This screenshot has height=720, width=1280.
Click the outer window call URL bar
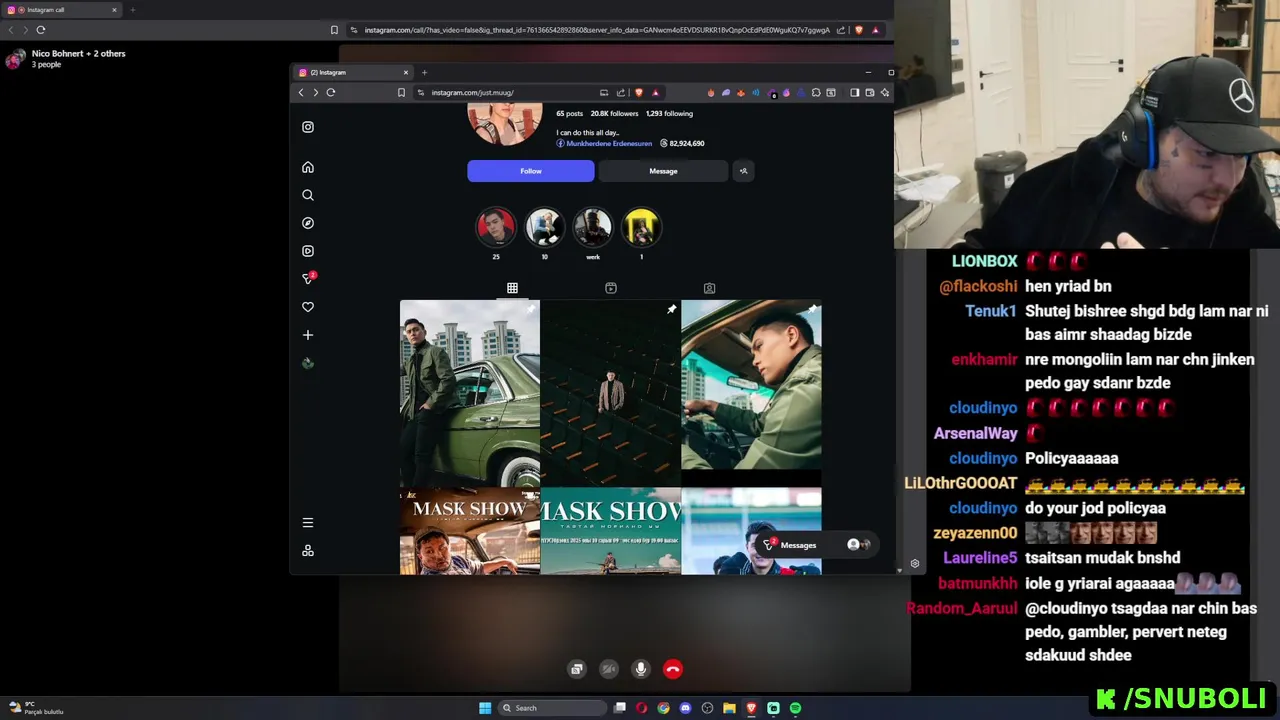(x=597, y=30)
